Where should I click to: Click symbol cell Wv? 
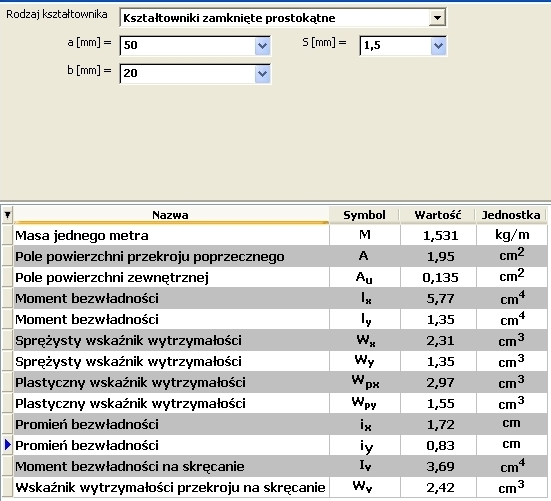[x=365, y=487]
